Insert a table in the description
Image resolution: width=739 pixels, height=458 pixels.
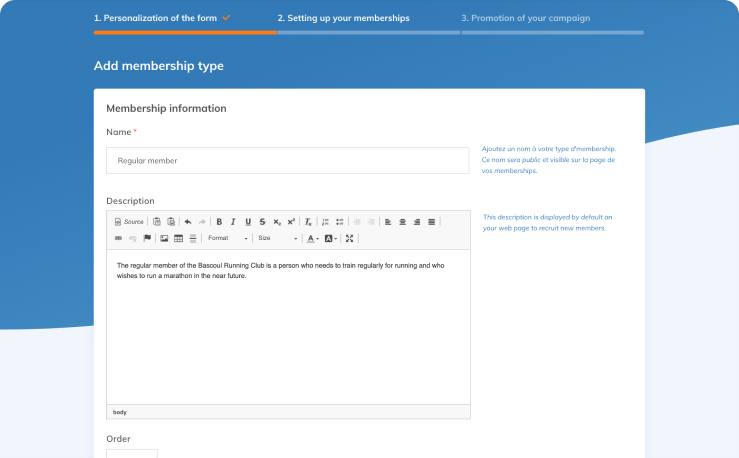pos(178,238)
